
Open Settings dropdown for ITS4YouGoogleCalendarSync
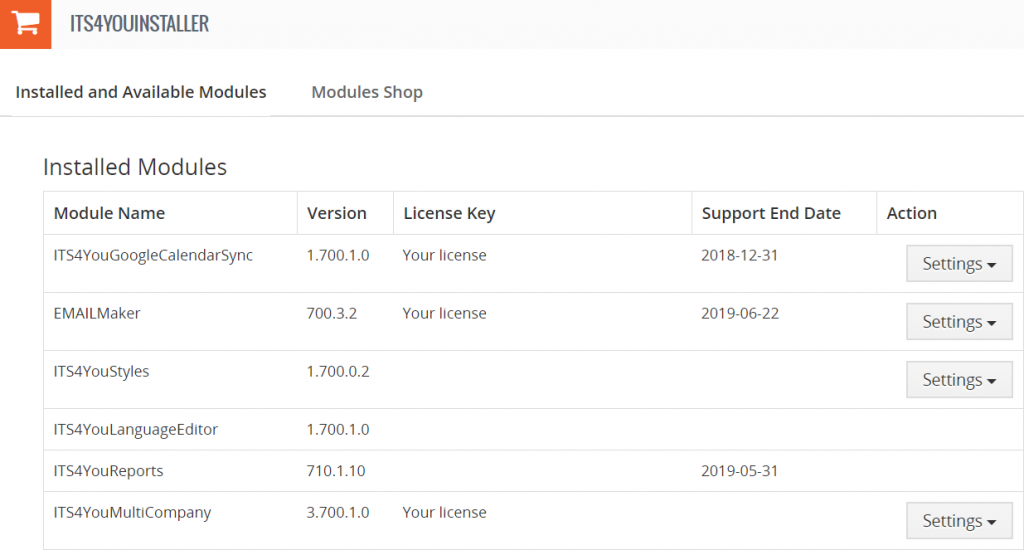click(959, 264)
